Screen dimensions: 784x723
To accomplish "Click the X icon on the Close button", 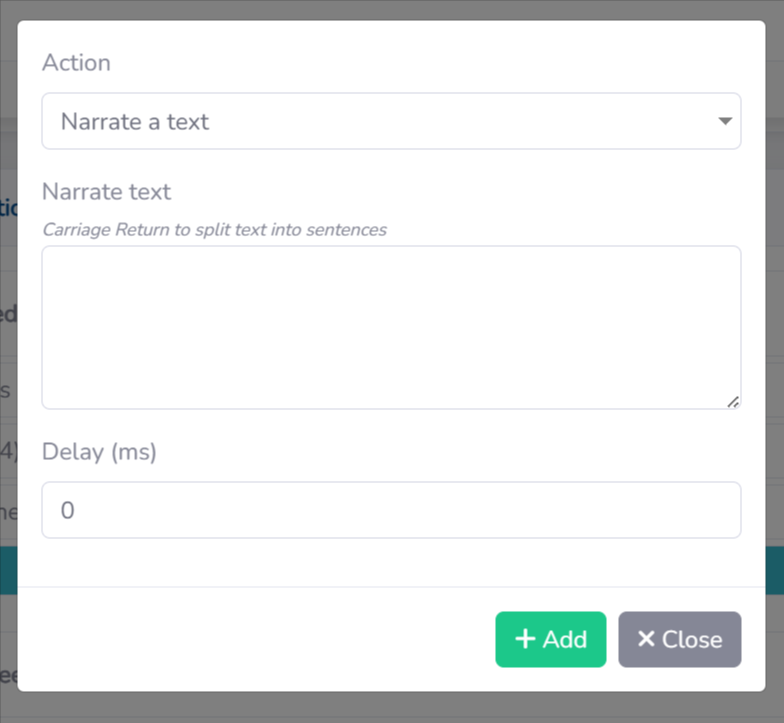I will point(646,640).
